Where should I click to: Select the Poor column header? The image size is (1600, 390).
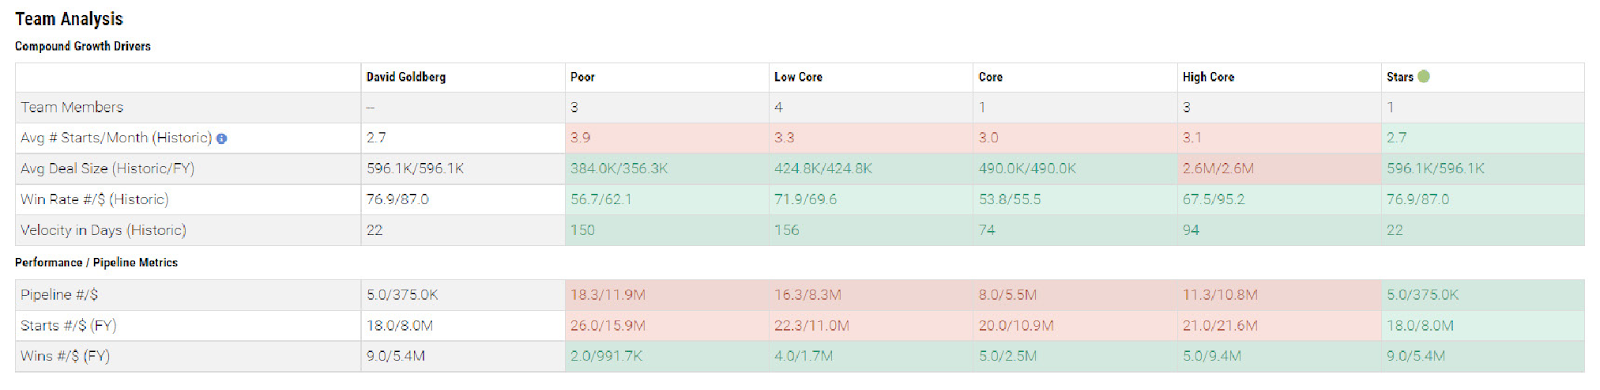[582, 77]
